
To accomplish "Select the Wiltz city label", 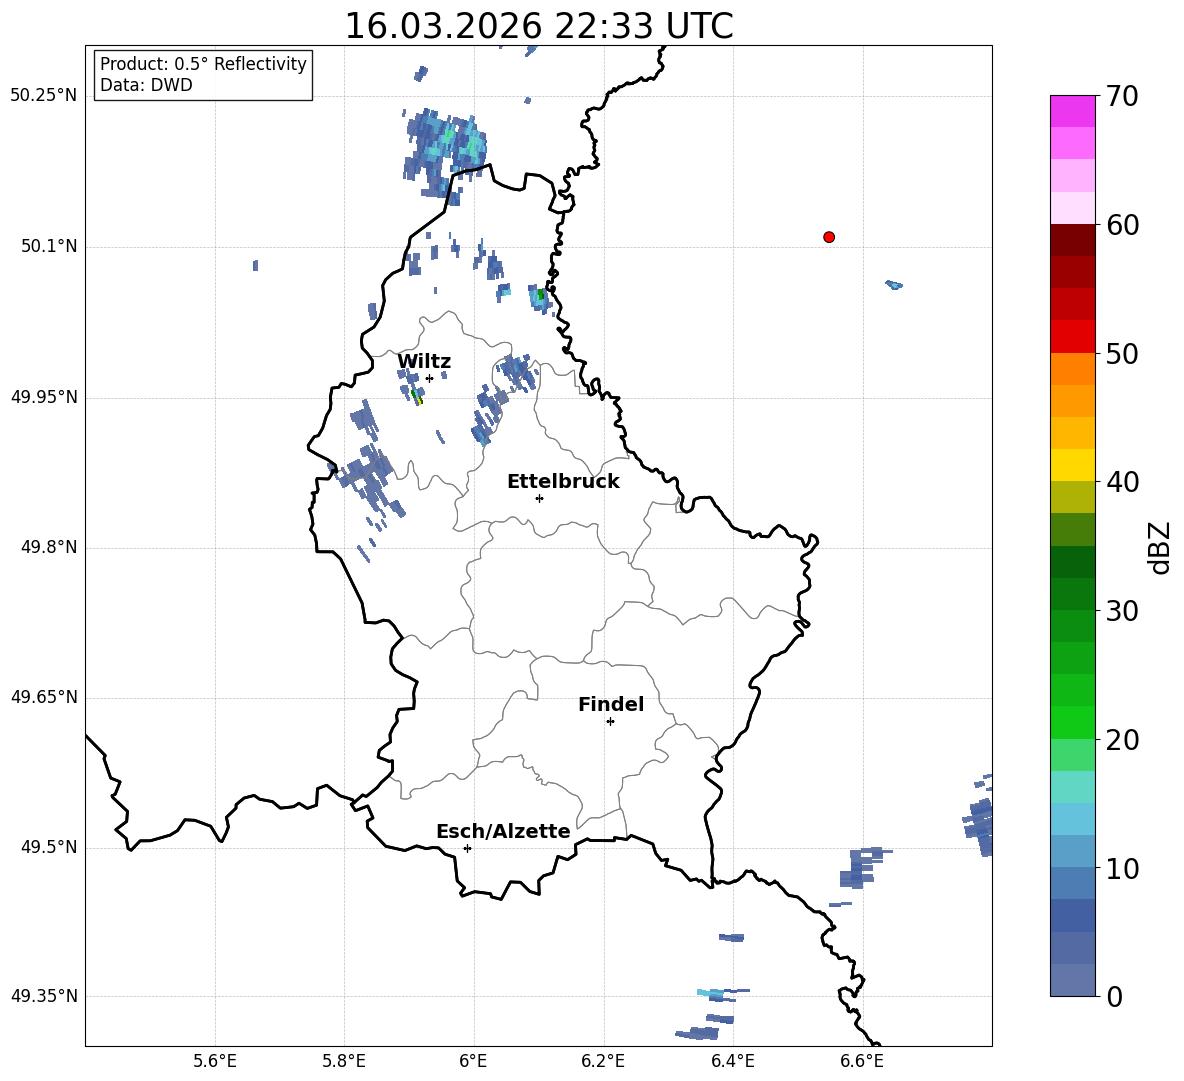I will coord(424,362).
